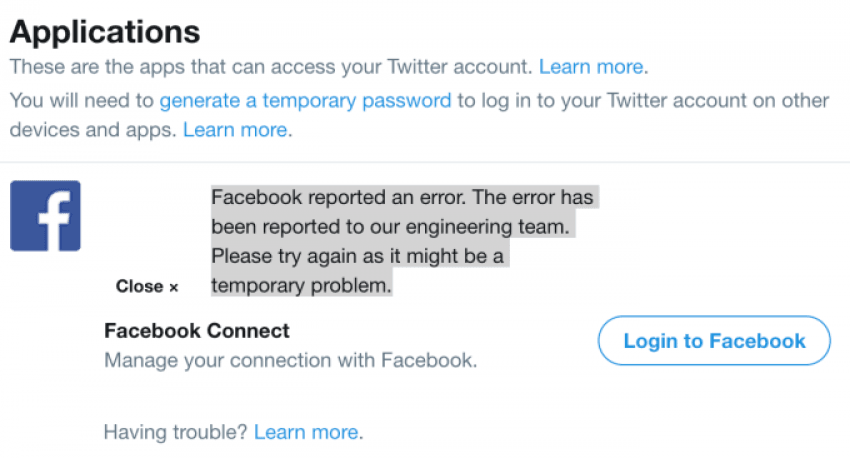
Task: Open the generate a temporary password link
Action: [x=305, y=100]
